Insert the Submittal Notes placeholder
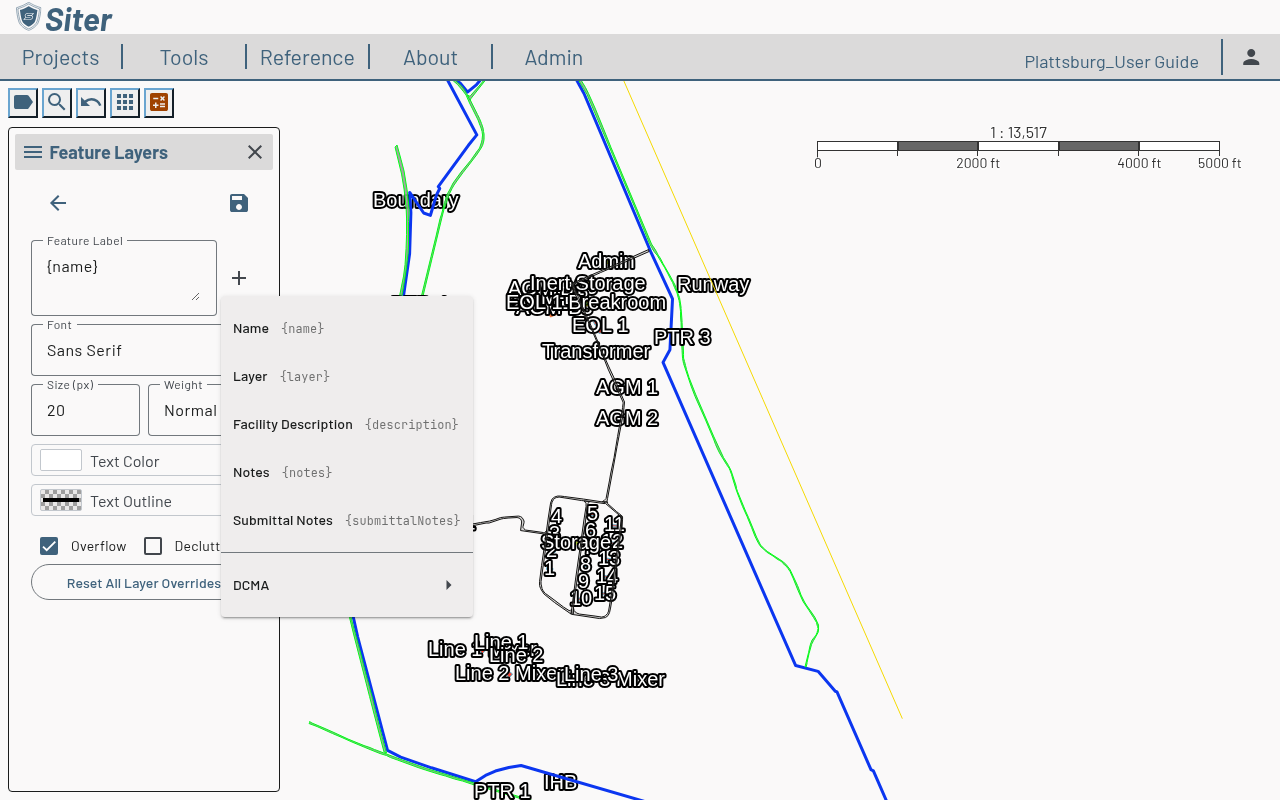 347,520
